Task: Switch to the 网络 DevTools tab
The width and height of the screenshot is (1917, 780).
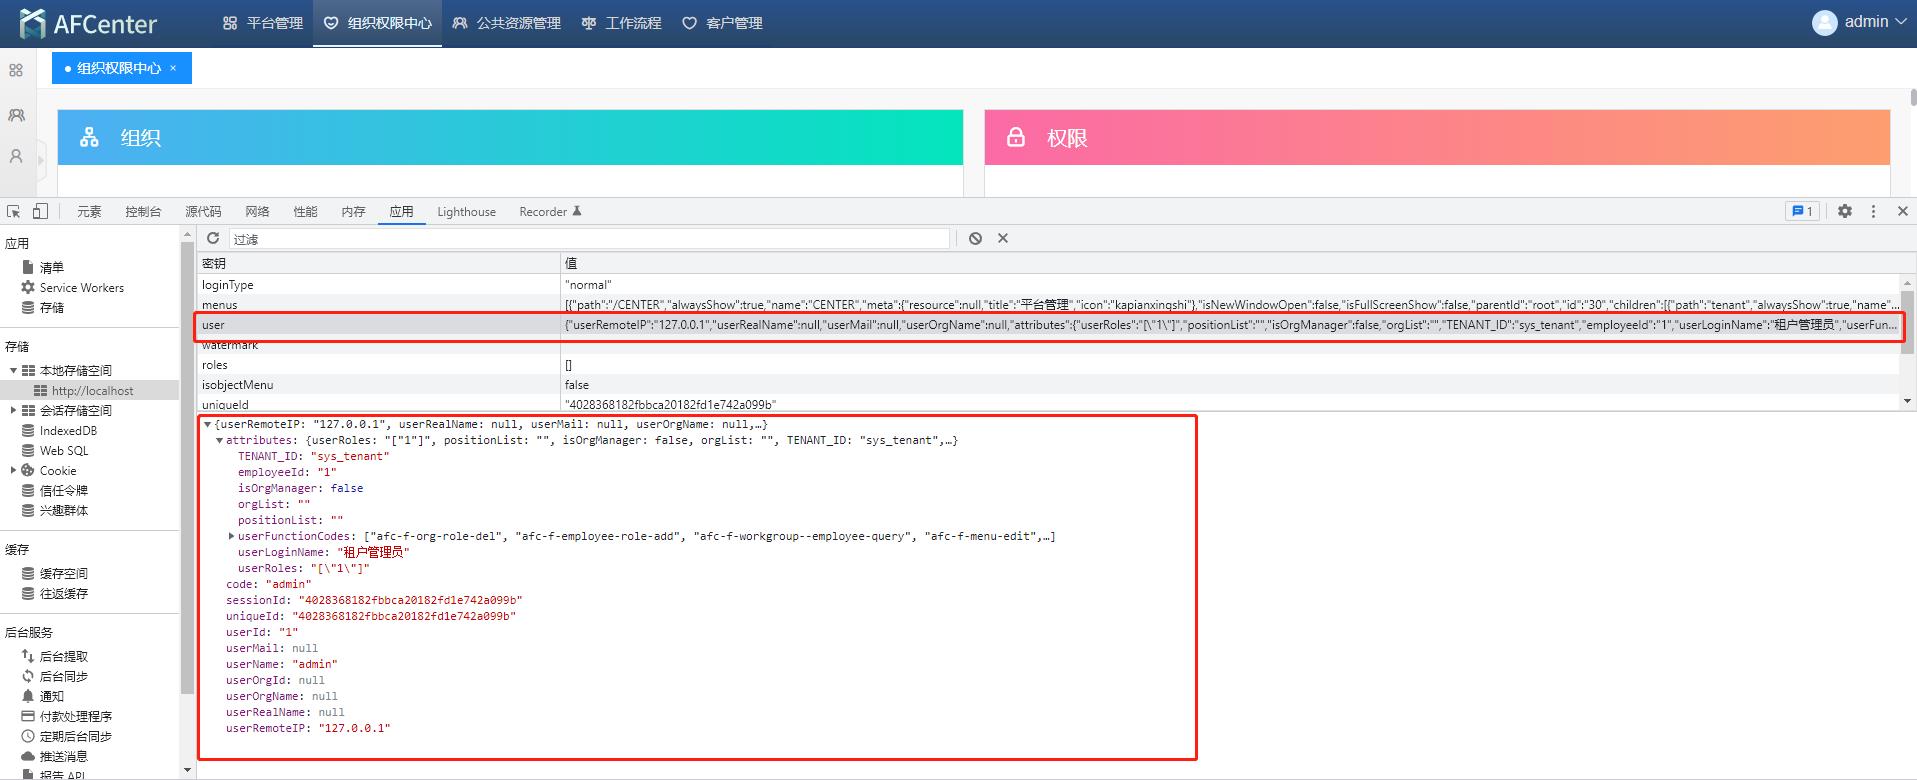Action: click(257, 211)
